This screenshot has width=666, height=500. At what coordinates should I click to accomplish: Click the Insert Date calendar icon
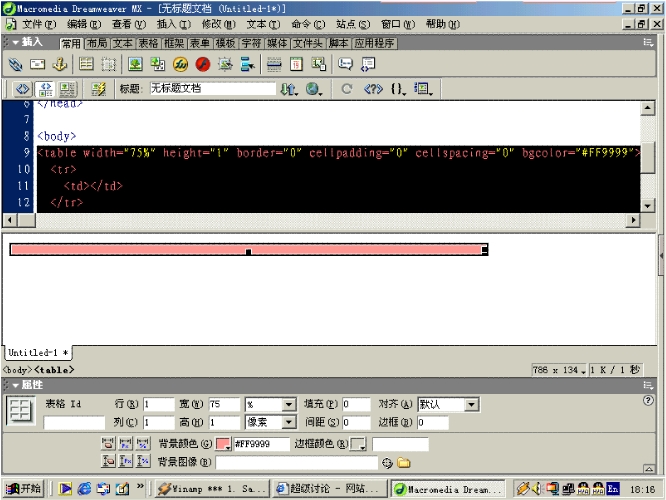[296, 64]
